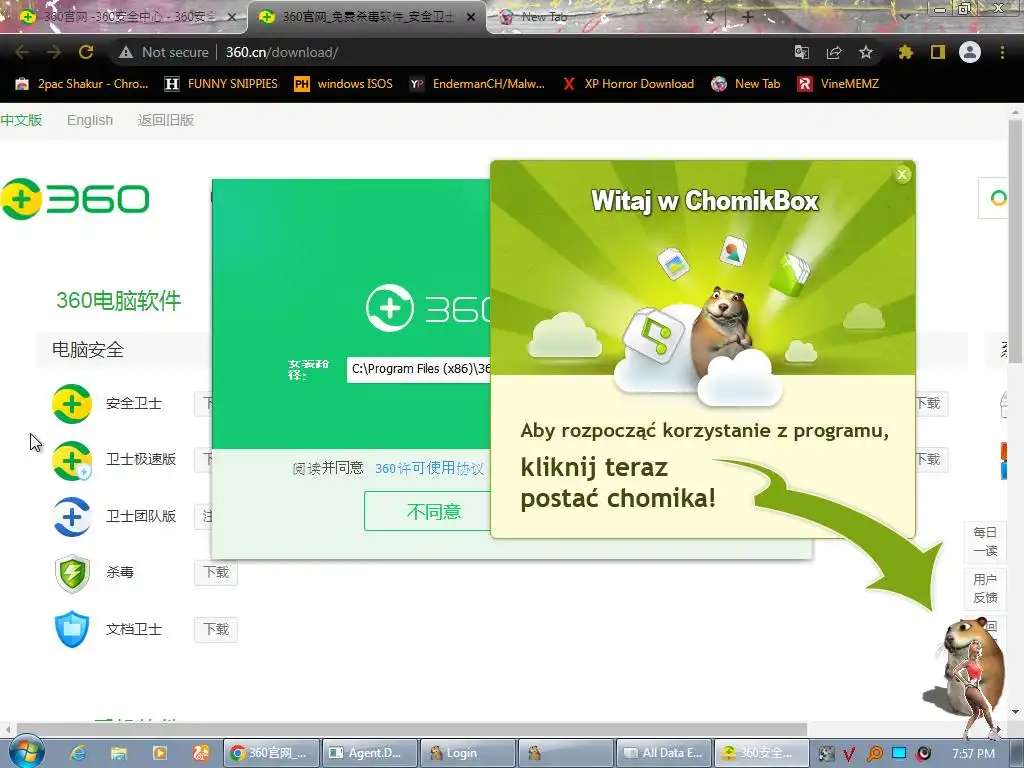
Task: Click the 电脑安全 category heading
Action: (x=88, y=350)
